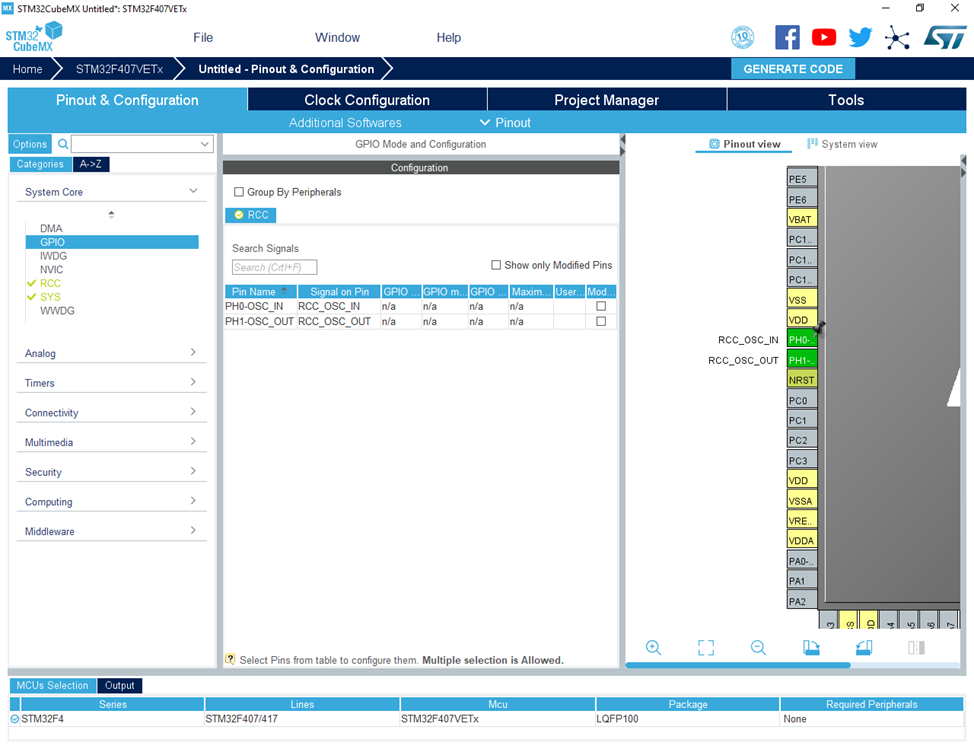Viewport: 974px width, 749px height.
Task: Open the Help menu
Action: (448, 37)
